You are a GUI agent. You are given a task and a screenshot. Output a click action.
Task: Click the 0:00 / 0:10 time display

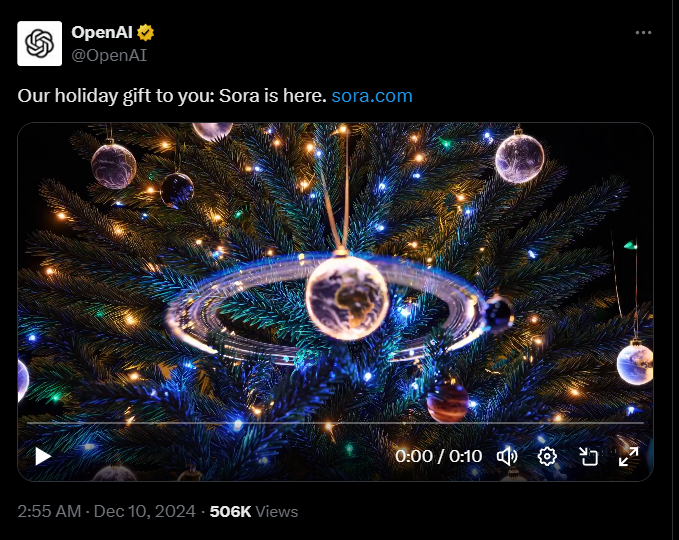438,456
